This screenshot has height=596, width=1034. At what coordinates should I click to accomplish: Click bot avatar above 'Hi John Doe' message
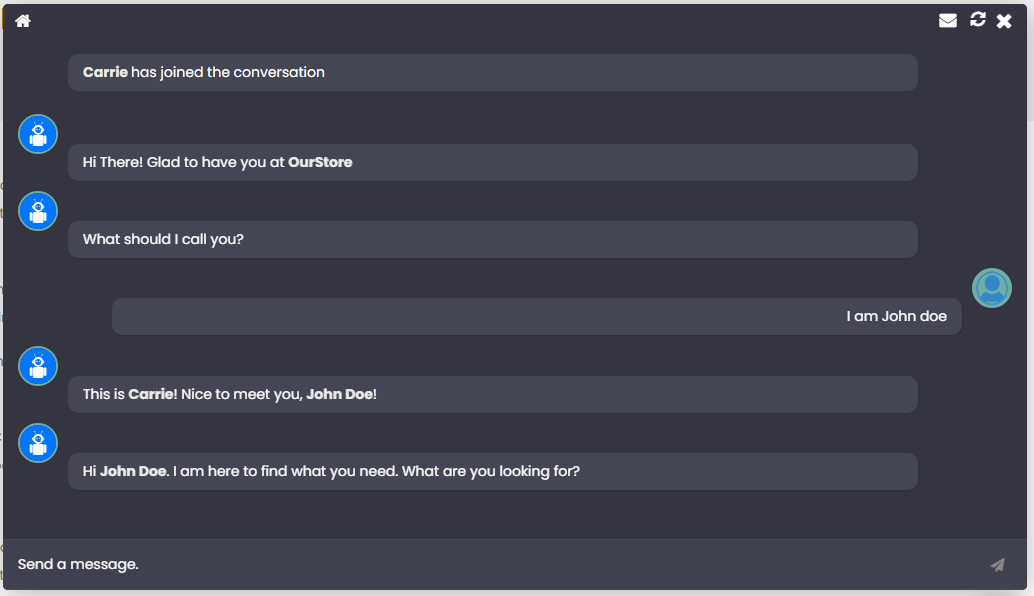coord(38,443)
